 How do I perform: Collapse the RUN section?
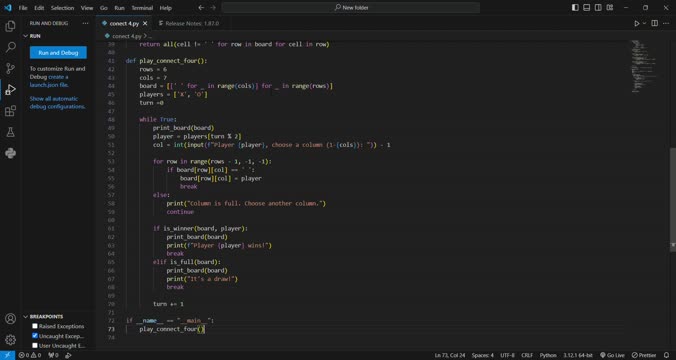pos(25,36)
